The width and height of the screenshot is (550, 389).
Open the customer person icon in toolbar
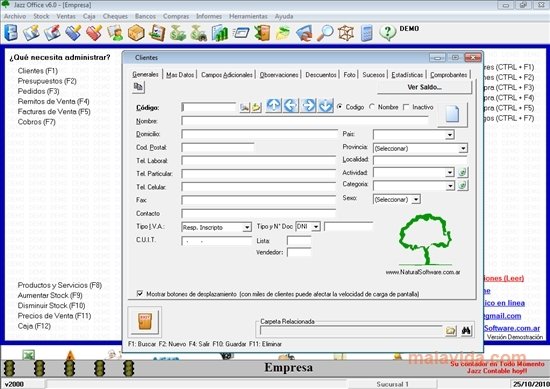(x=115, y=33)
